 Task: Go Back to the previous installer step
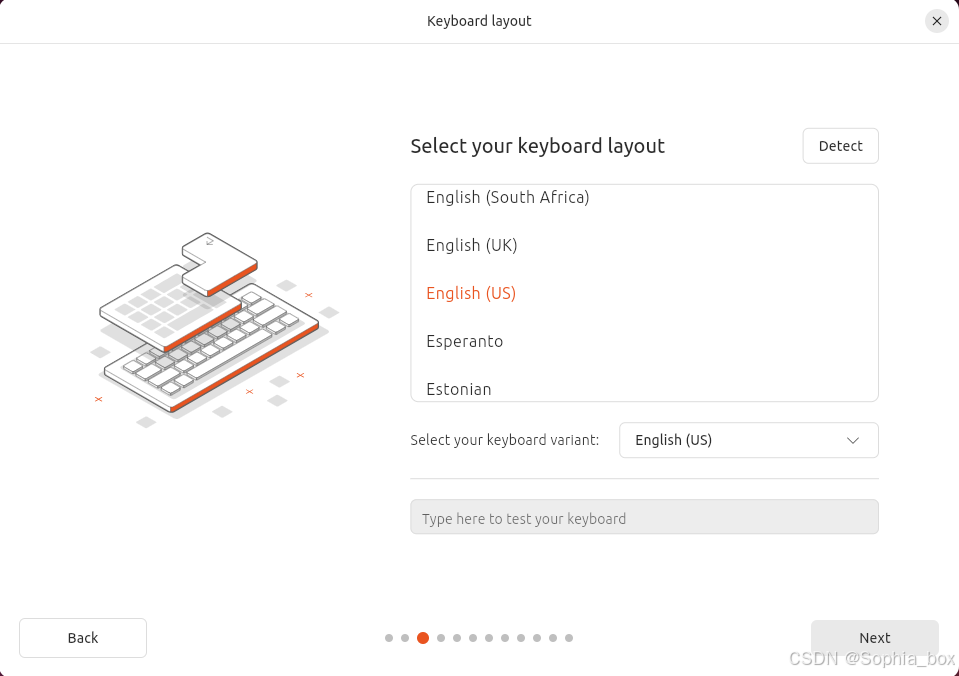[83, 638]
